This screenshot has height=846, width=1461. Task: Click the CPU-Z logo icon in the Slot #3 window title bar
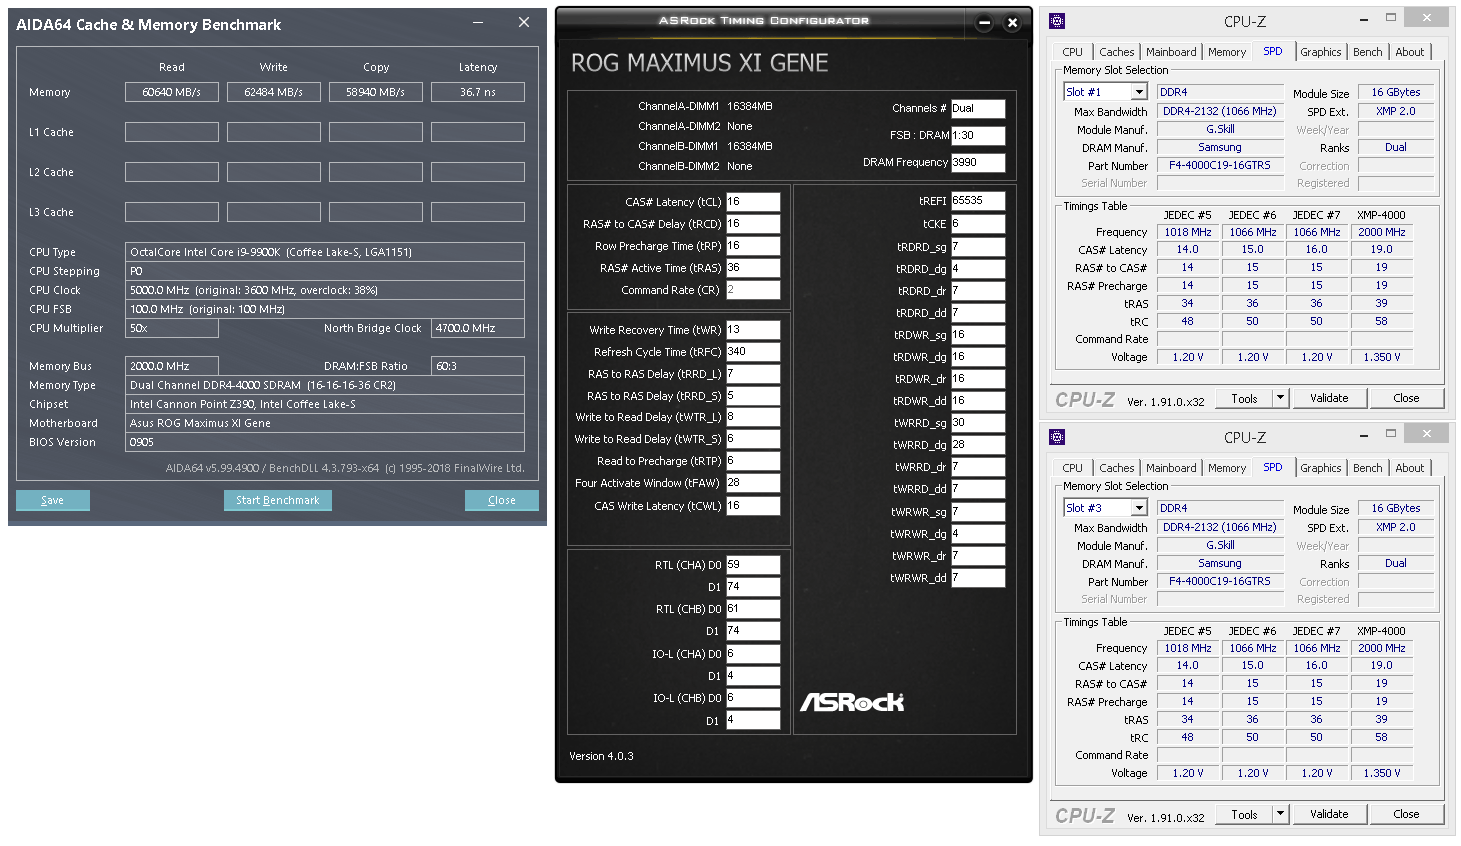point(1057,437)
